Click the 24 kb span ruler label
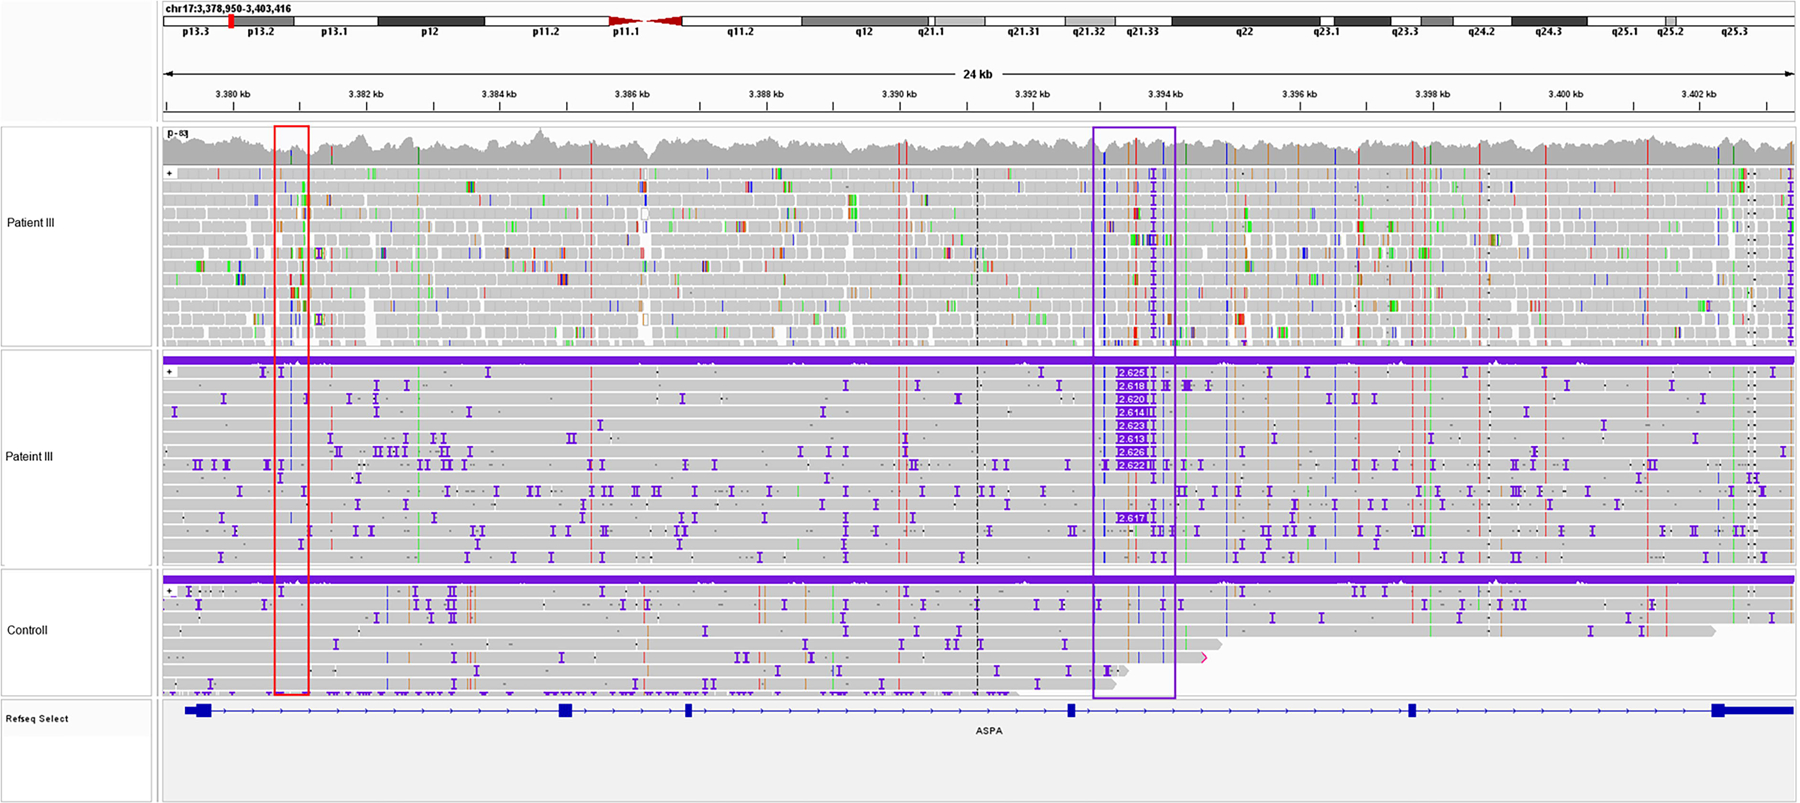This screenshot has height=803, width=1800. [x=978, y=74]
